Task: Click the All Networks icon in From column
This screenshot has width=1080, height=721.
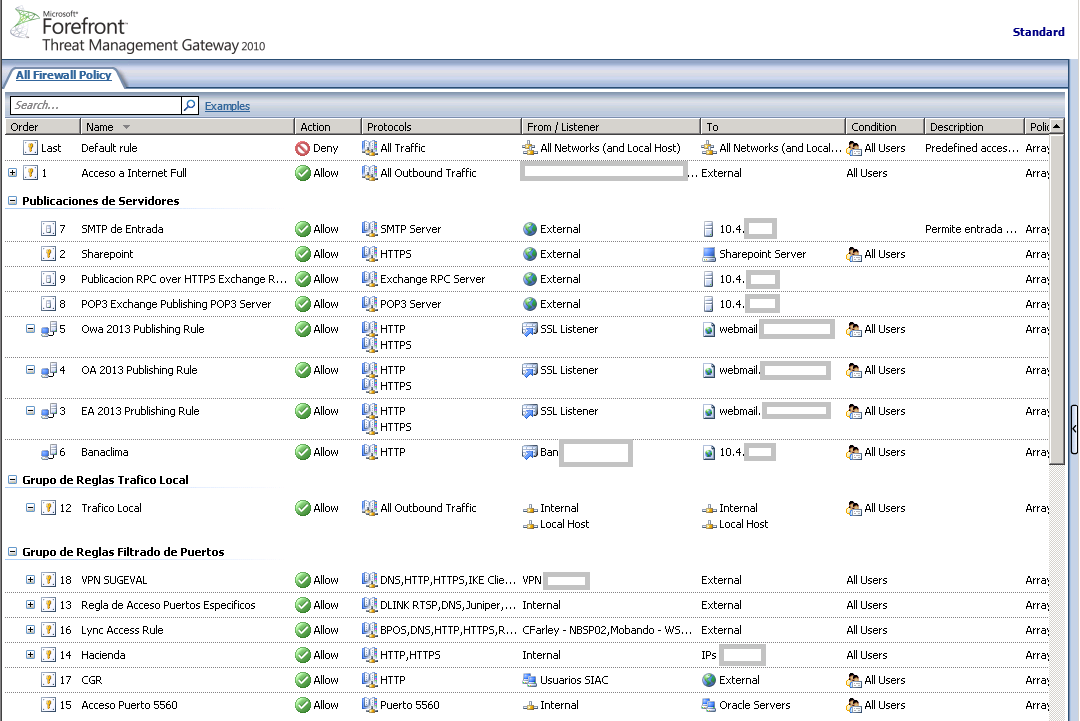Action: pyautogui.click(x=530, y=148)
